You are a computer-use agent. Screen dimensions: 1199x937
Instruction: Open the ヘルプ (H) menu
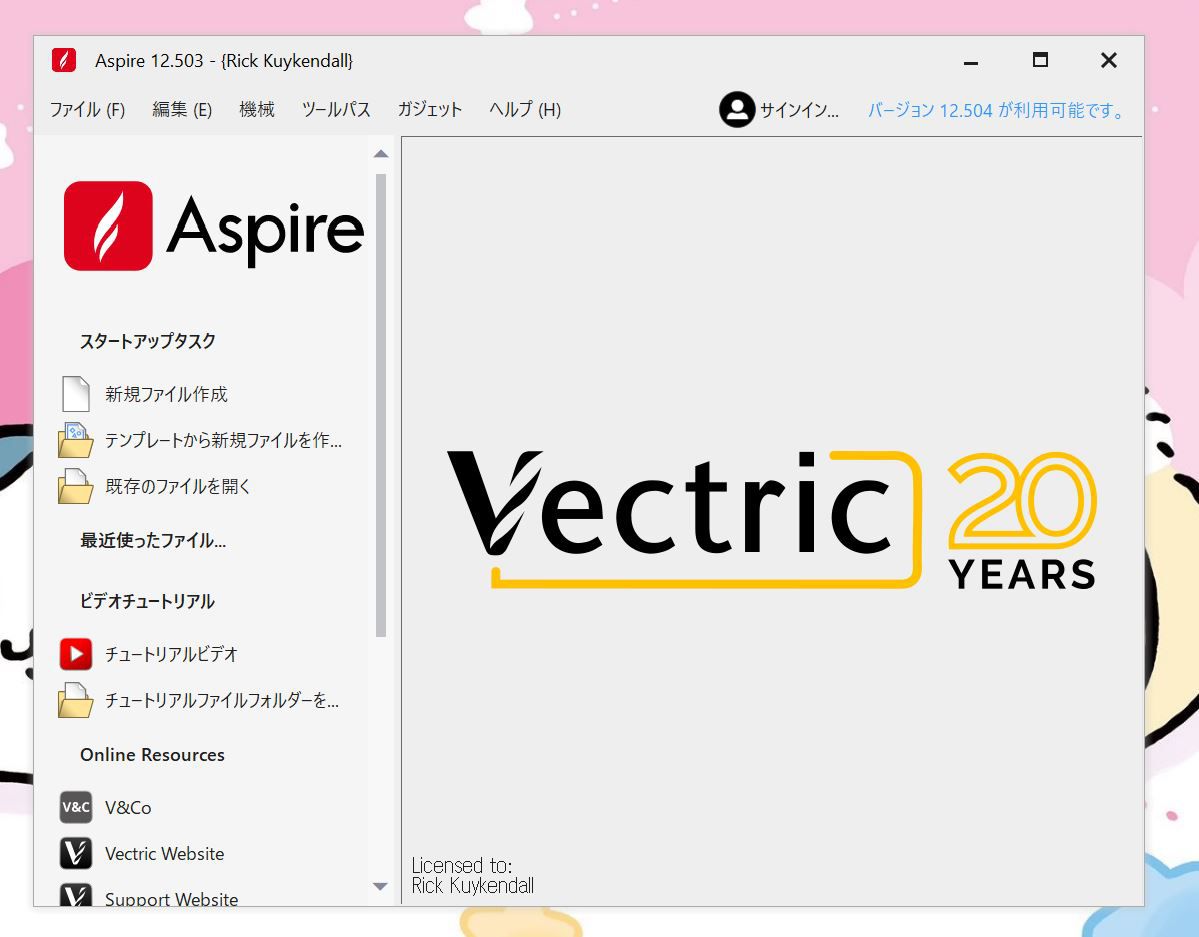[525, 109]
